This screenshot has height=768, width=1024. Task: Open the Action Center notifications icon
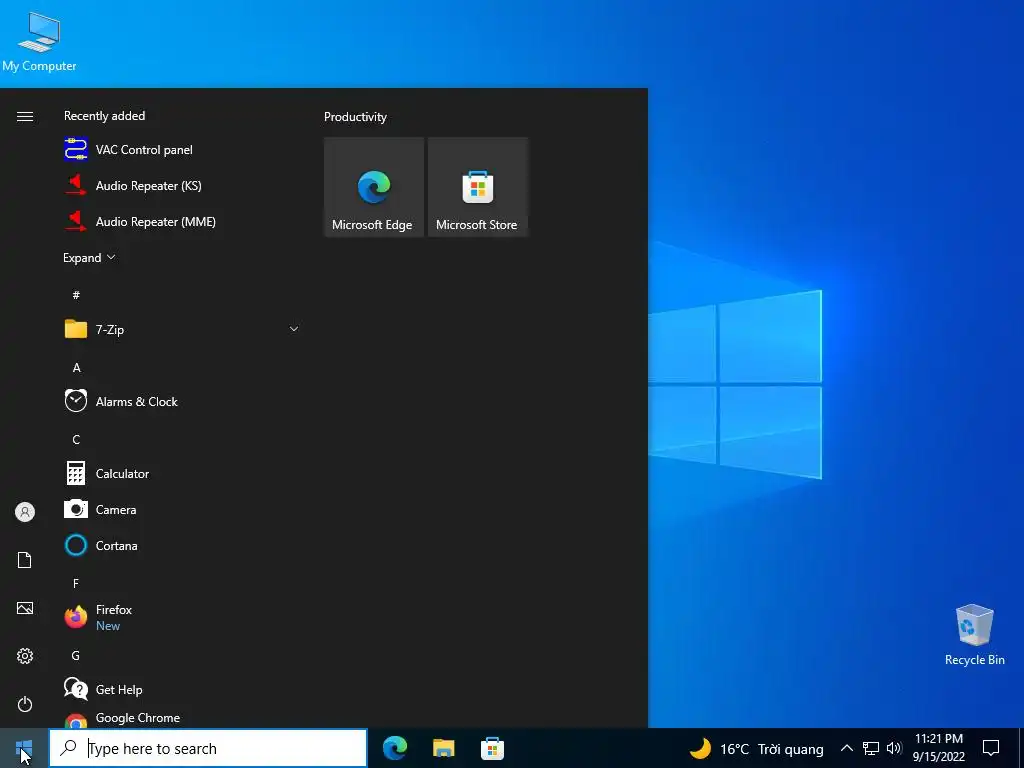[991, 748]
